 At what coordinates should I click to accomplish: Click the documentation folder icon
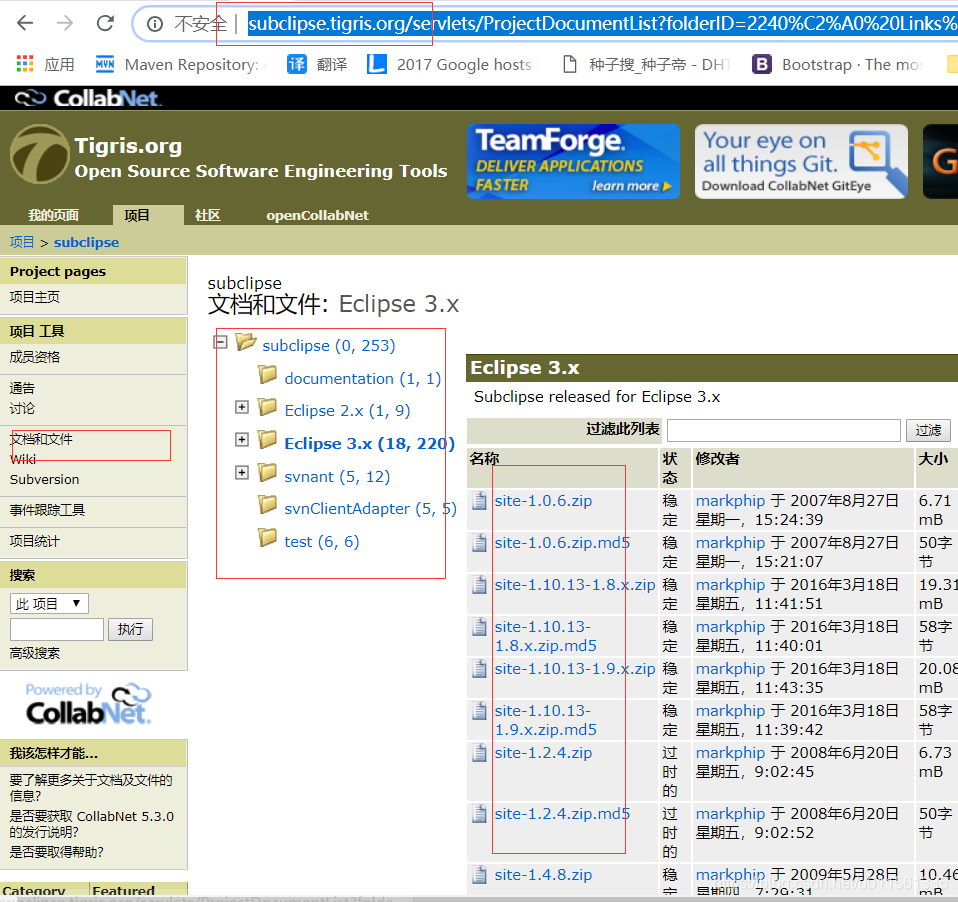pos(267,375)
